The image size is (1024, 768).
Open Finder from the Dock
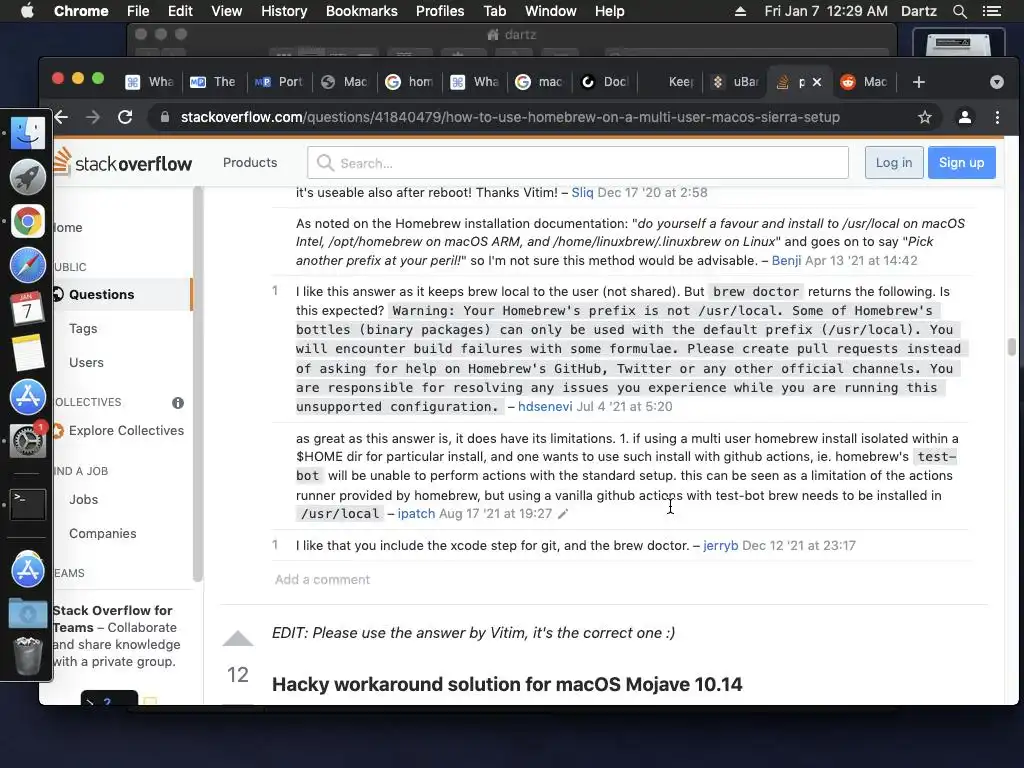[x=27, y=133]
